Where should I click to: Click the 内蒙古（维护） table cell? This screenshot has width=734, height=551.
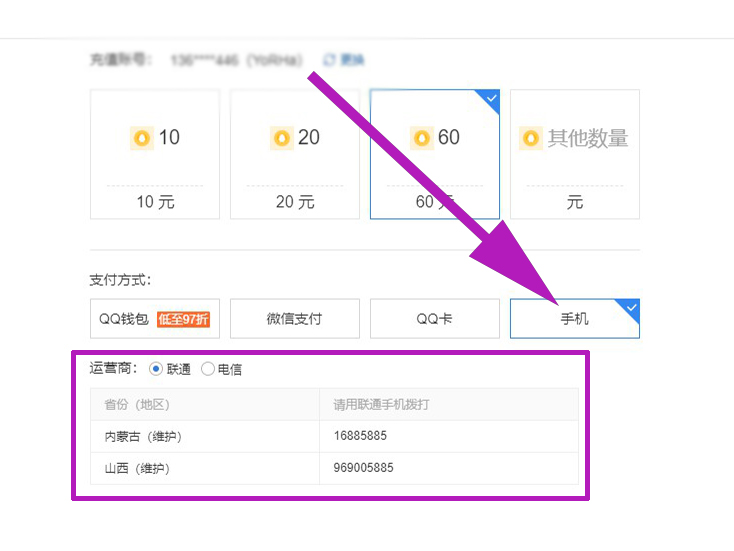(205, 436)
